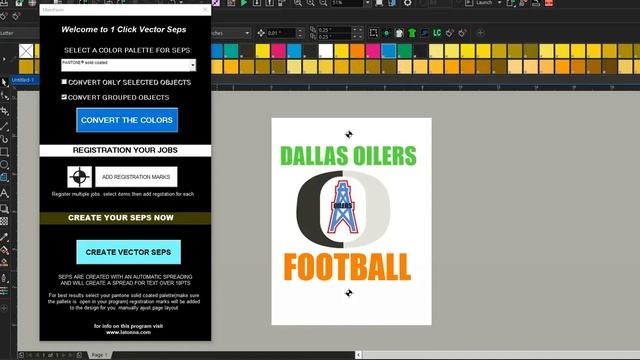This screenshot has height=360, width=640.
Task: Select the Drop shadow tool
Action: point(4,209)
